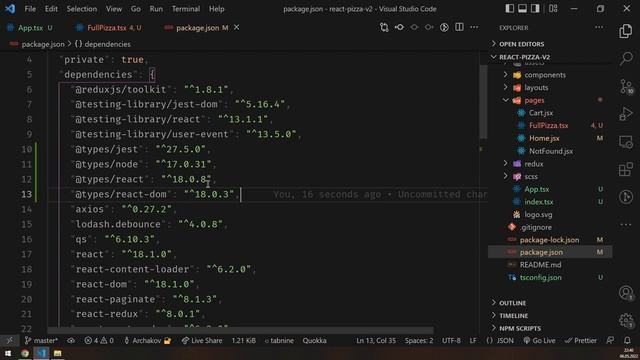Viewport: 640px width, 360px height.
Task: Click Open Changes icon in editor toolbar
Action: (384, 27)
